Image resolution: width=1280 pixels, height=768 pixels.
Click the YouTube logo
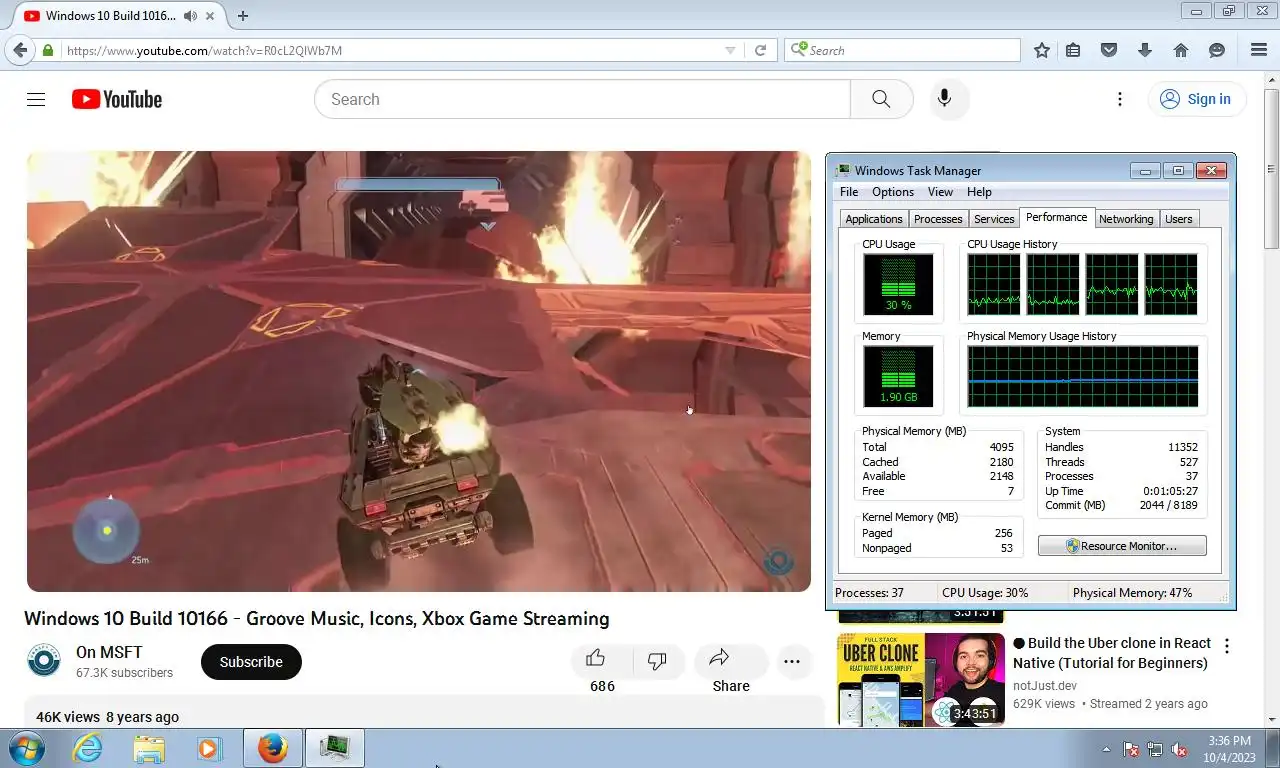116,99
